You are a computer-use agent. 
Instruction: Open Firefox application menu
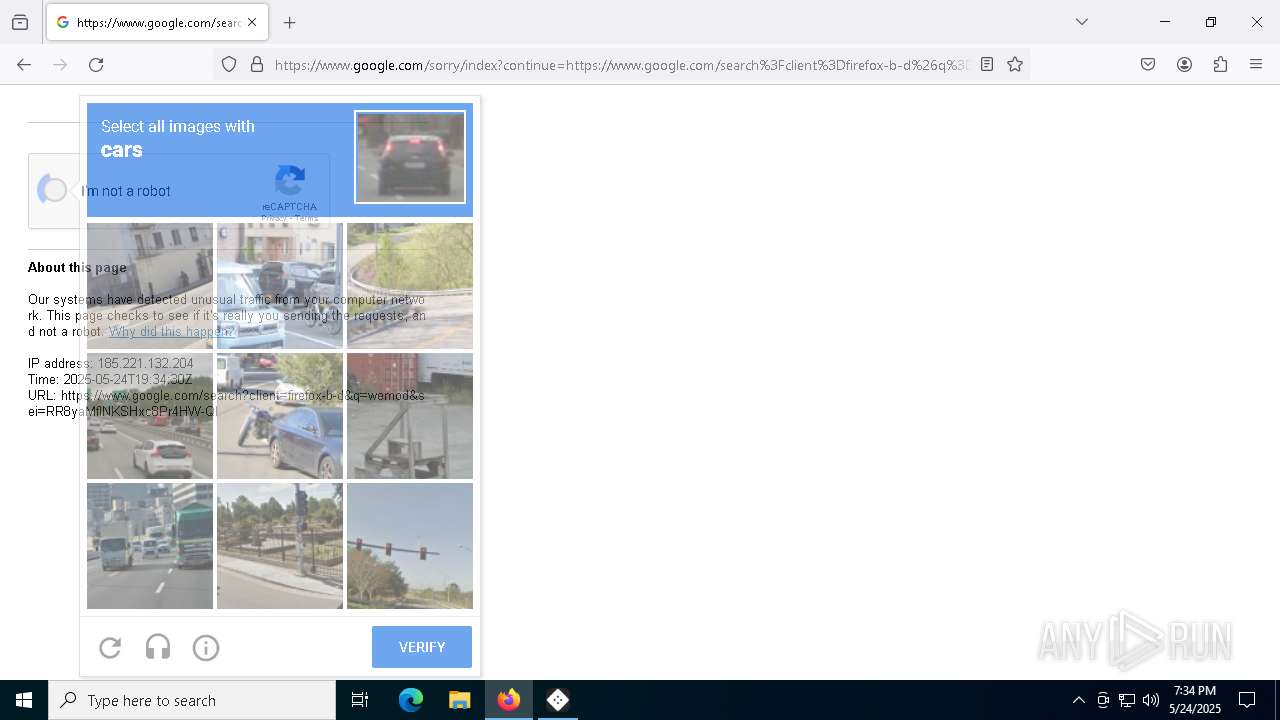1256,65
